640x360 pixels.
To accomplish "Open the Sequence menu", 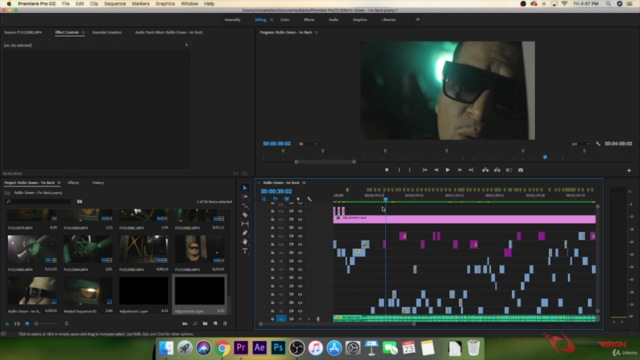I will click(x=115, y=4).
